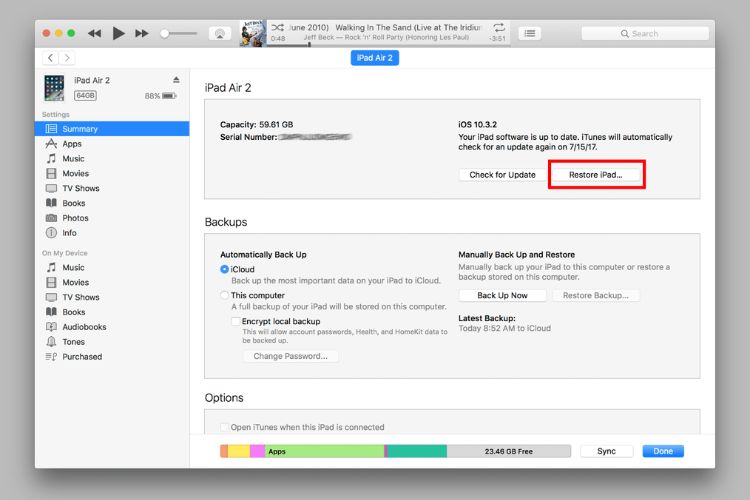Adjust the volume slider knob
The image size is (750, 500).
[x=165, y=33]
